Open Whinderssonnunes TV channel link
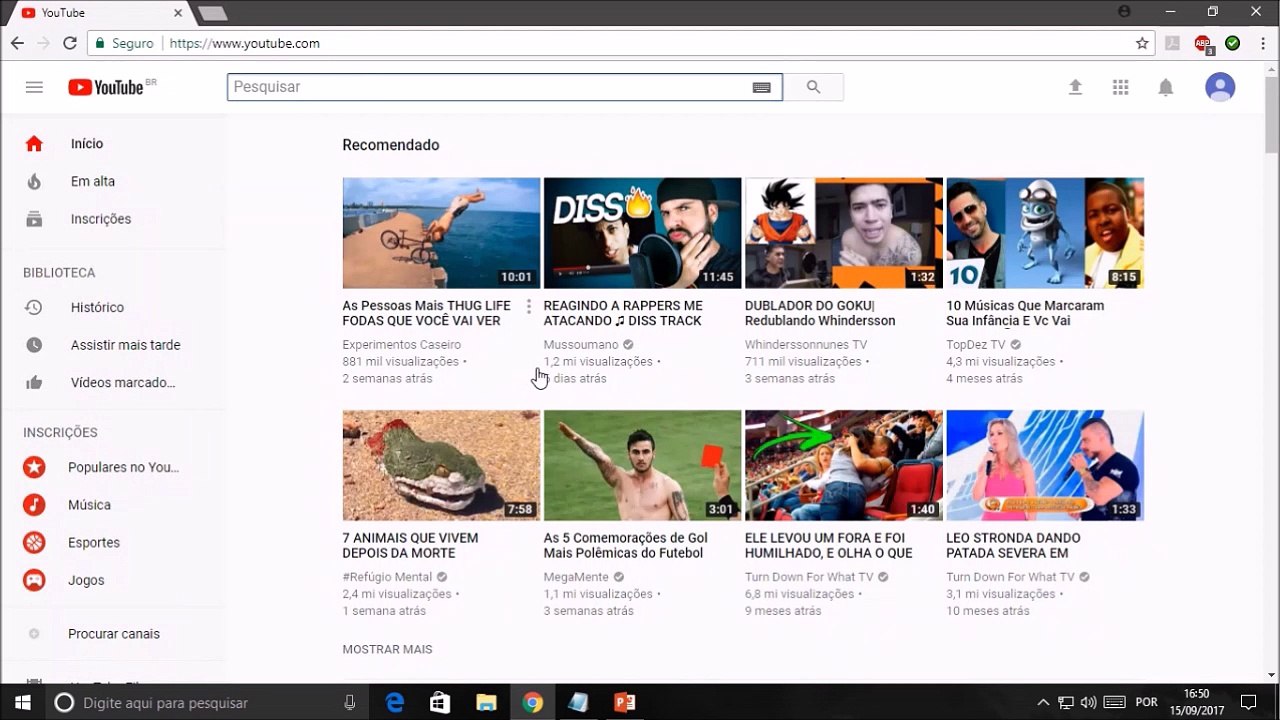1280x720 pixels. pyautogui.click(x=806, y=345)
